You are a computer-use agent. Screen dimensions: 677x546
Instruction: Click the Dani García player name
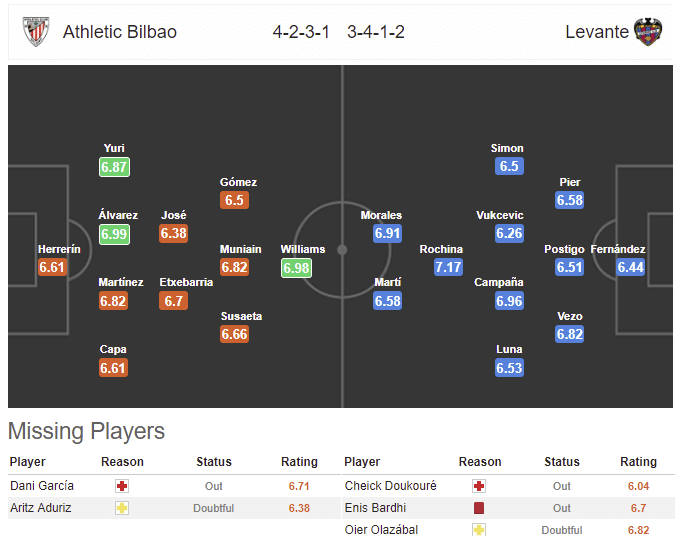tap(42, 486)
